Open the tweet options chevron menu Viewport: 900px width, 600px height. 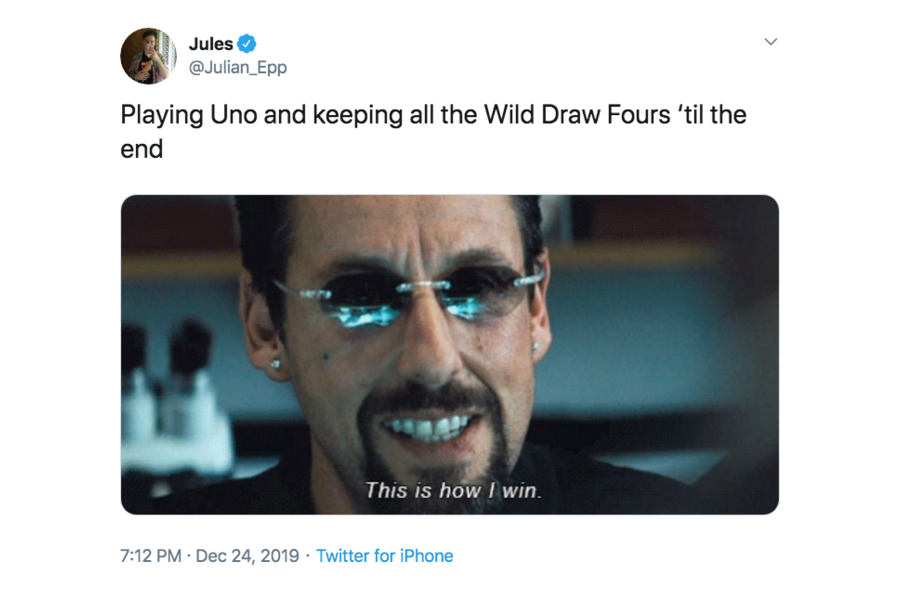click(771, 42)
